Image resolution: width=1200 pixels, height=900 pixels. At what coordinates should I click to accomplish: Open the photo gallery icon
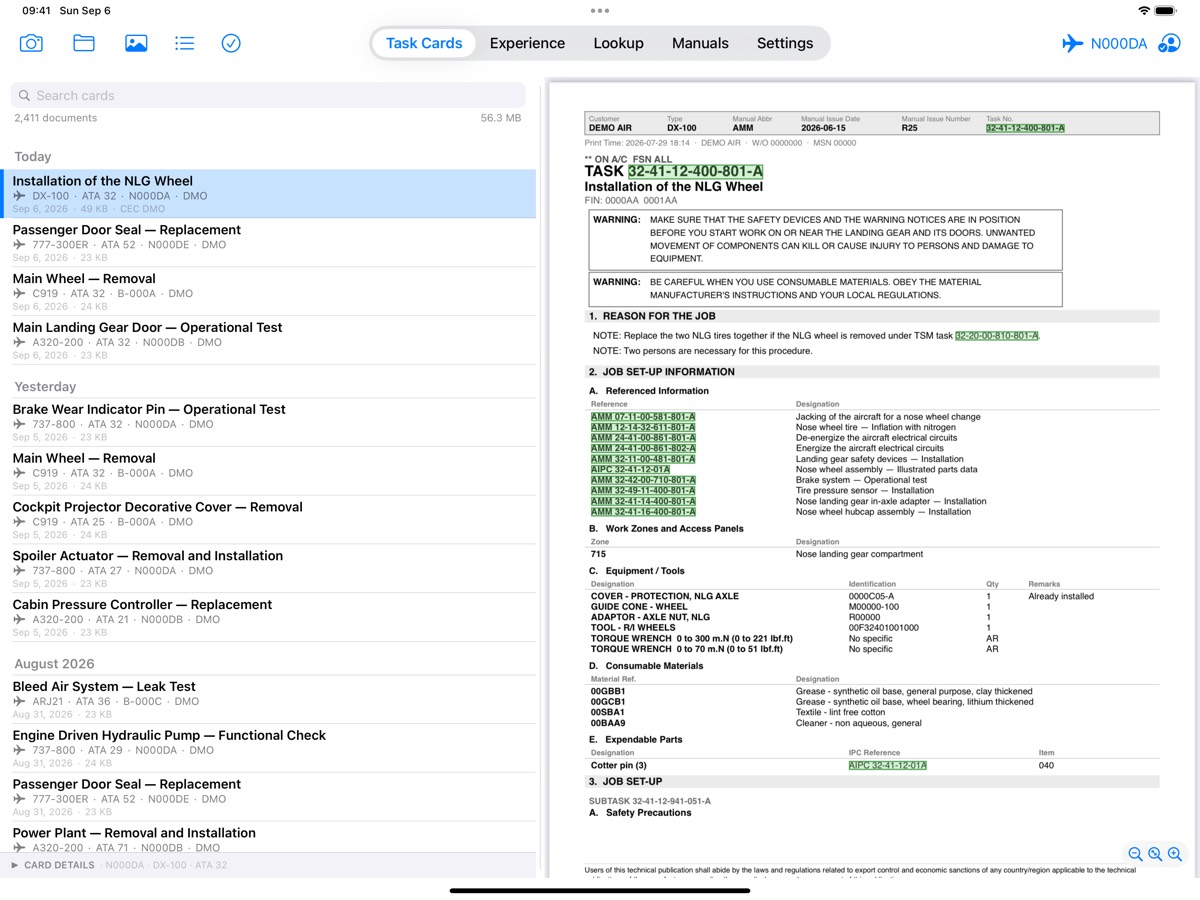tap(136, 43)
